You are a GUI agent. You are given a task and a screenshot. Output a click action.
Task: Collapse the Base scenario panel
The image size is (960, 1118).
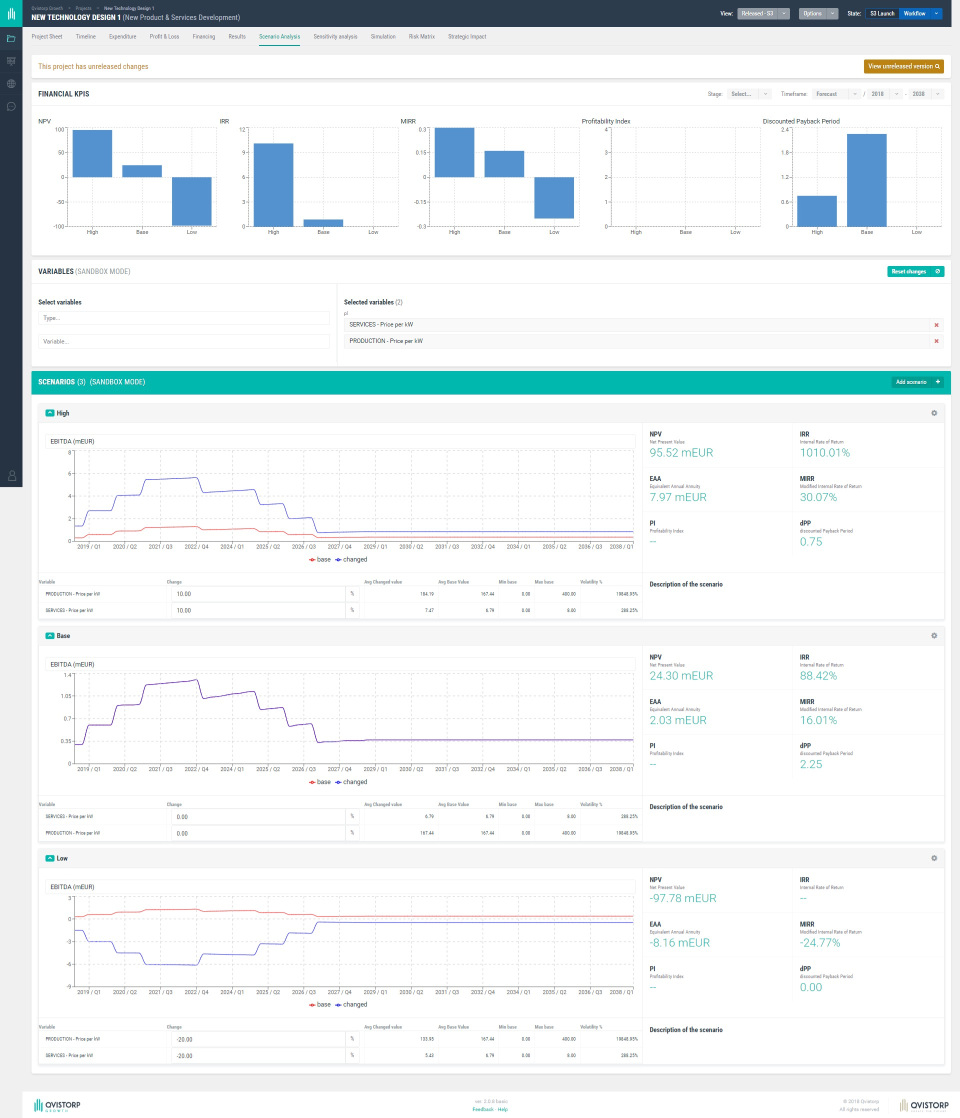point(50,636)
